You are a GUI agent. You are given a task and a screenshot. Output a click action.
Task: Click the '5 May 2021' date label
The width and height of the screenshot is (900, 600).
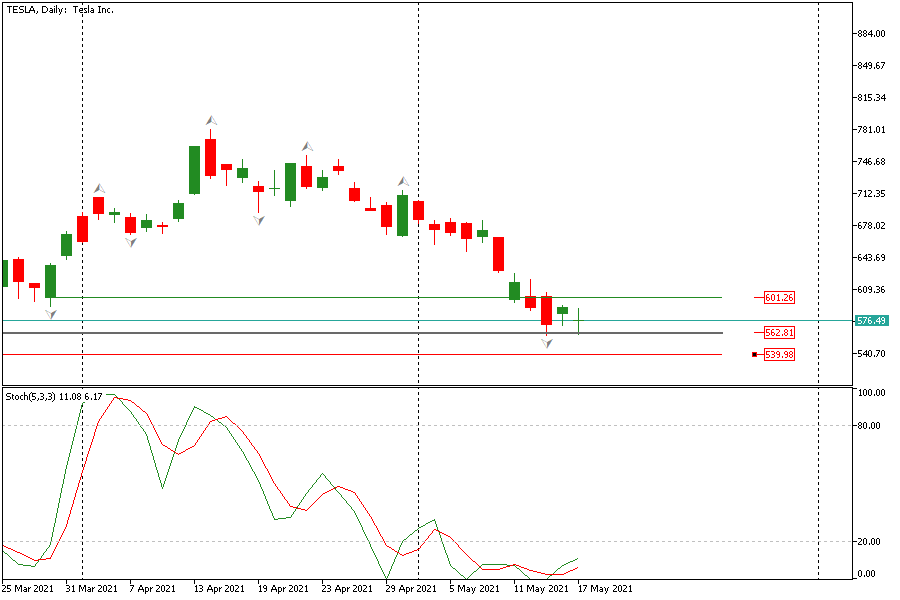pyautogui.click(x=475, y=589)
